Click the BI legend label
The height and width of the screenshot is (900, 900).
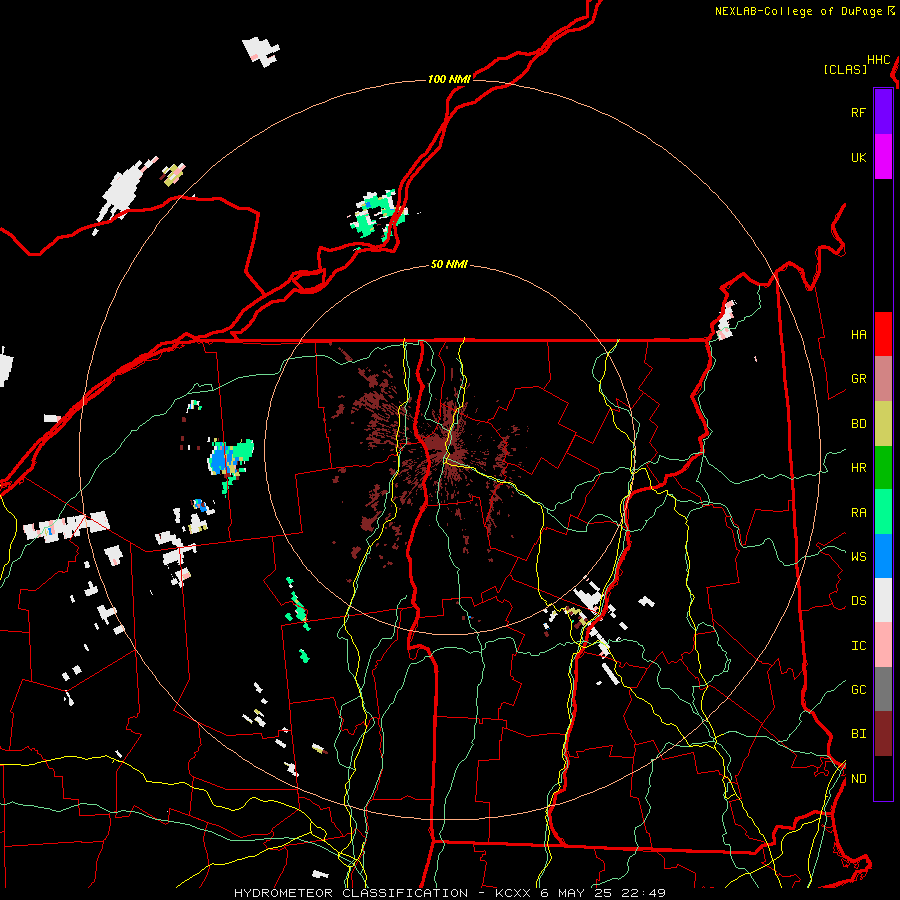pyautogui.click(x=858, y=734)
